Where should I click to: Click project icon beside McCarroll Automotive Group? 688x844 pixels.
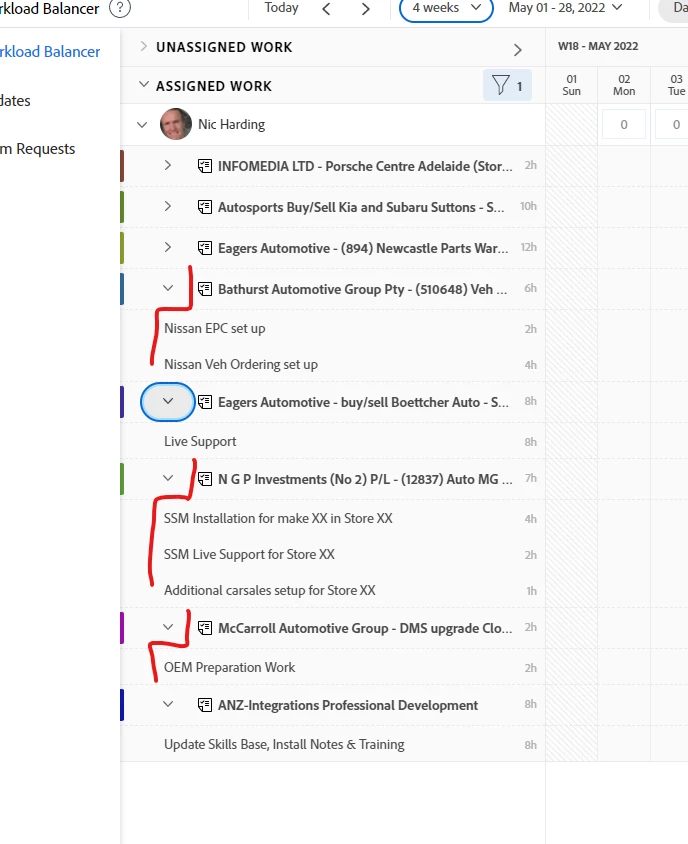[x=205, y=628]
